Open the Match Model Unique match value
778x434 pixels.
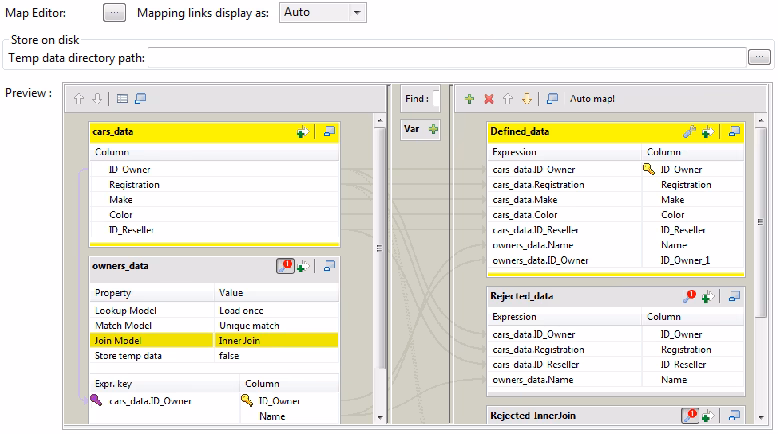point(276,325)
